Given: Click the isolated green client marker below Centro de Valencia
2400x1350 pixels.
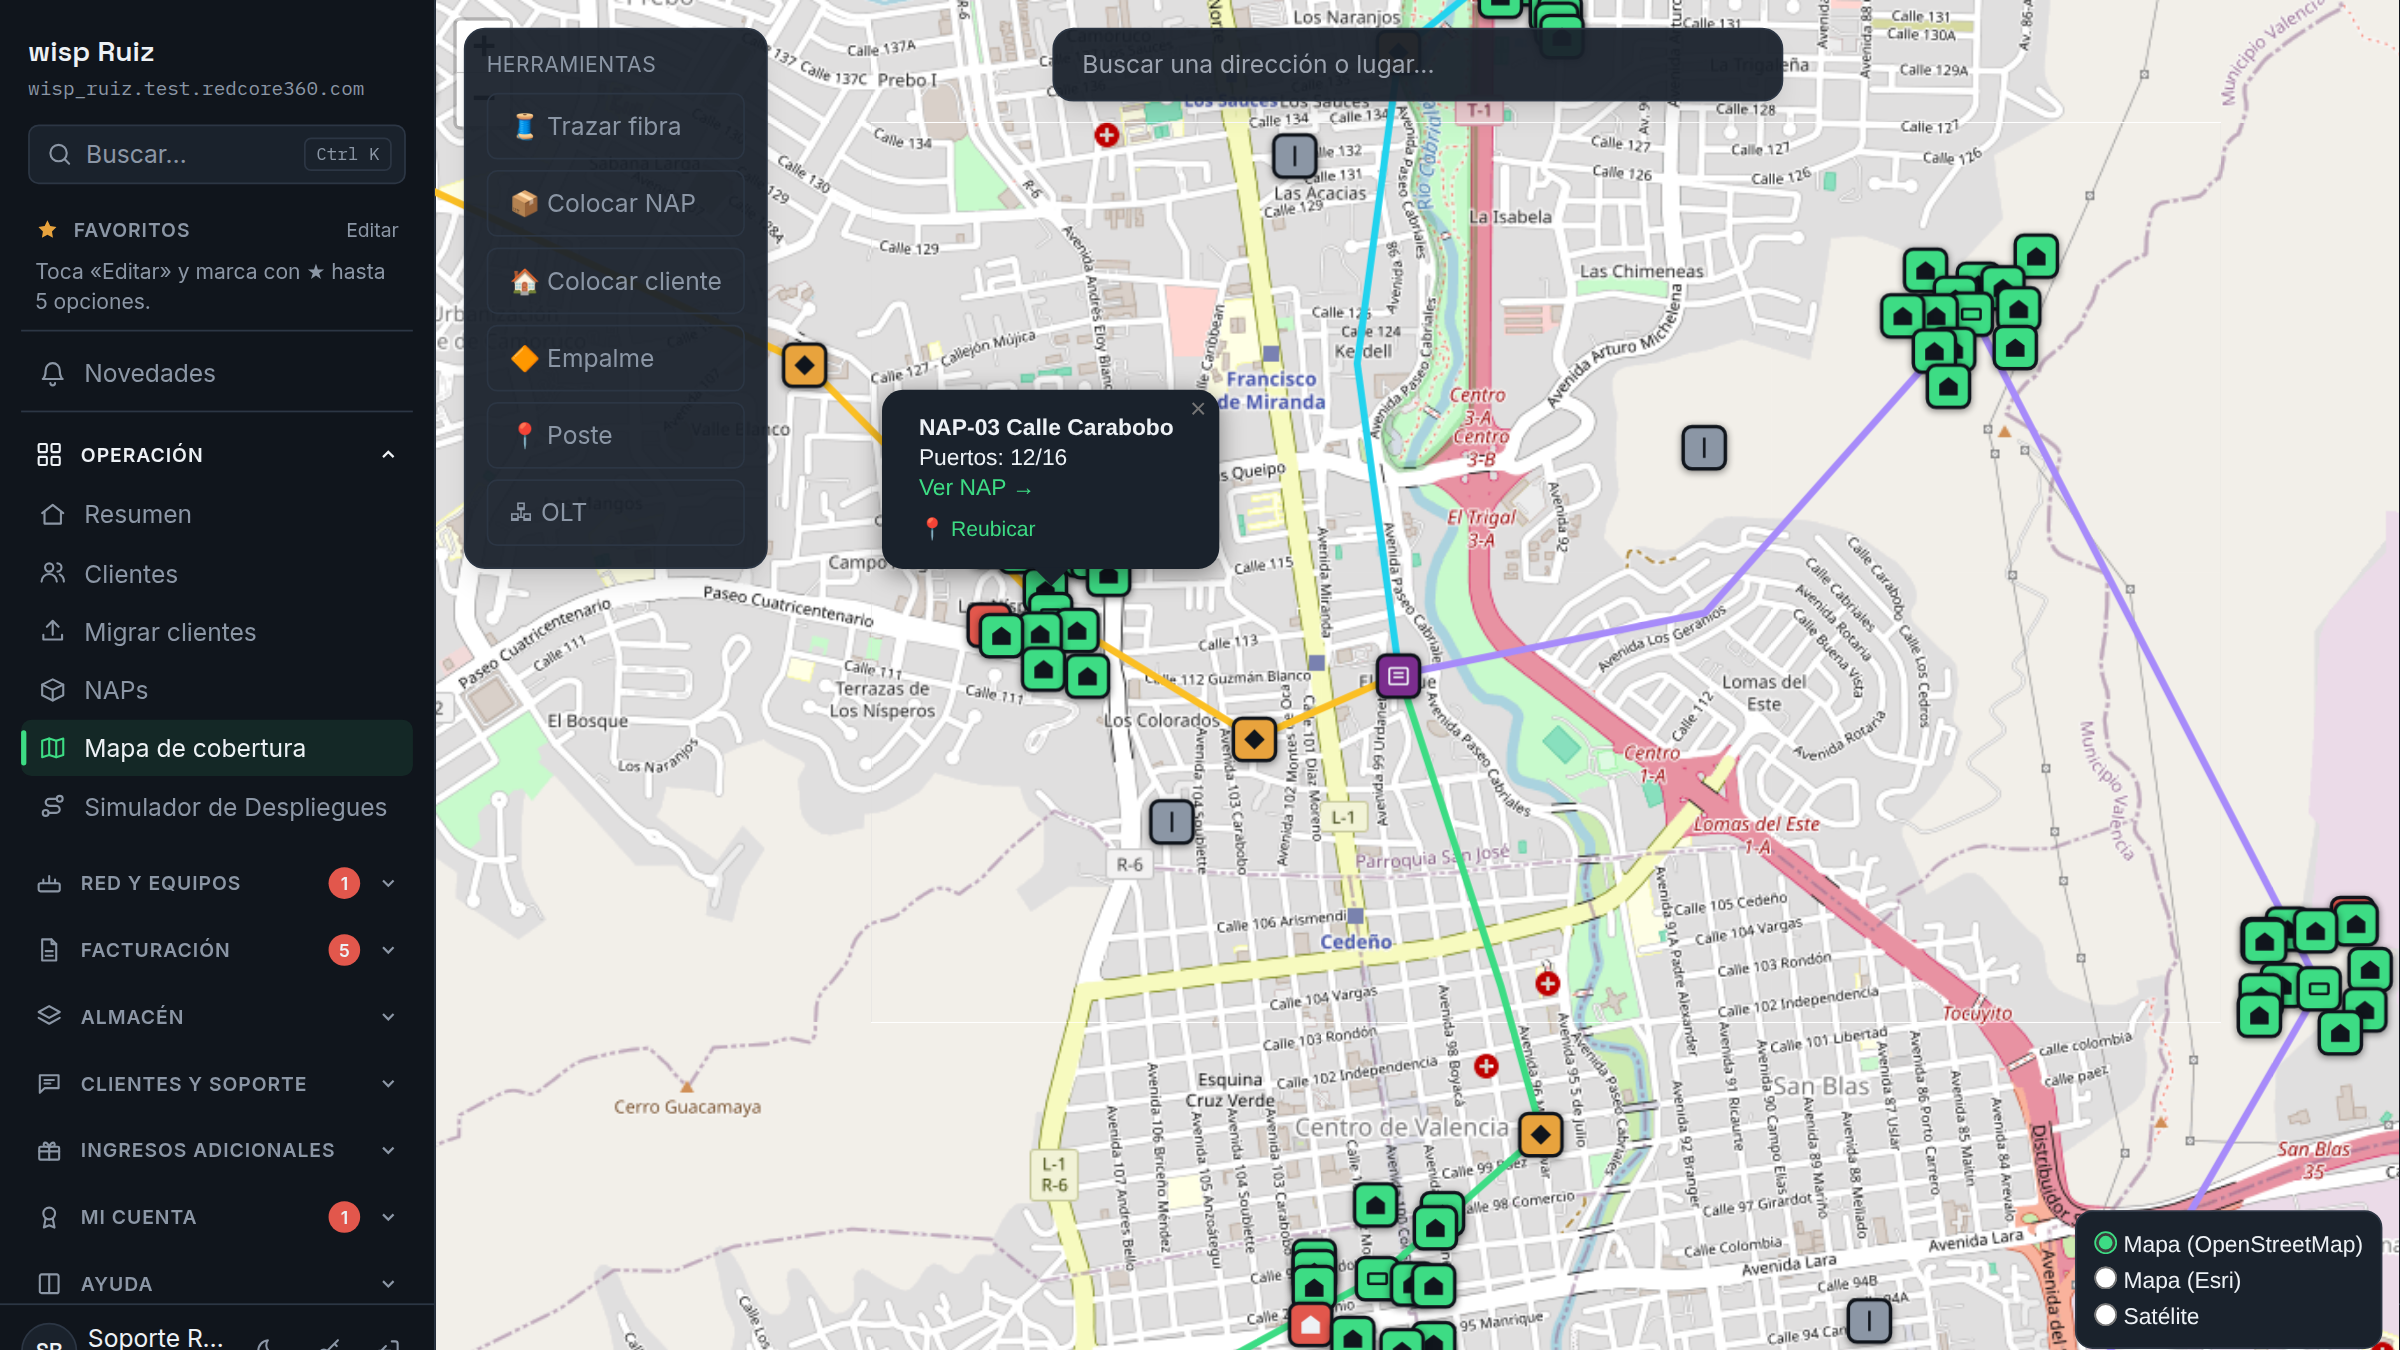Looking at the screenshot, I should 1376,1205.
